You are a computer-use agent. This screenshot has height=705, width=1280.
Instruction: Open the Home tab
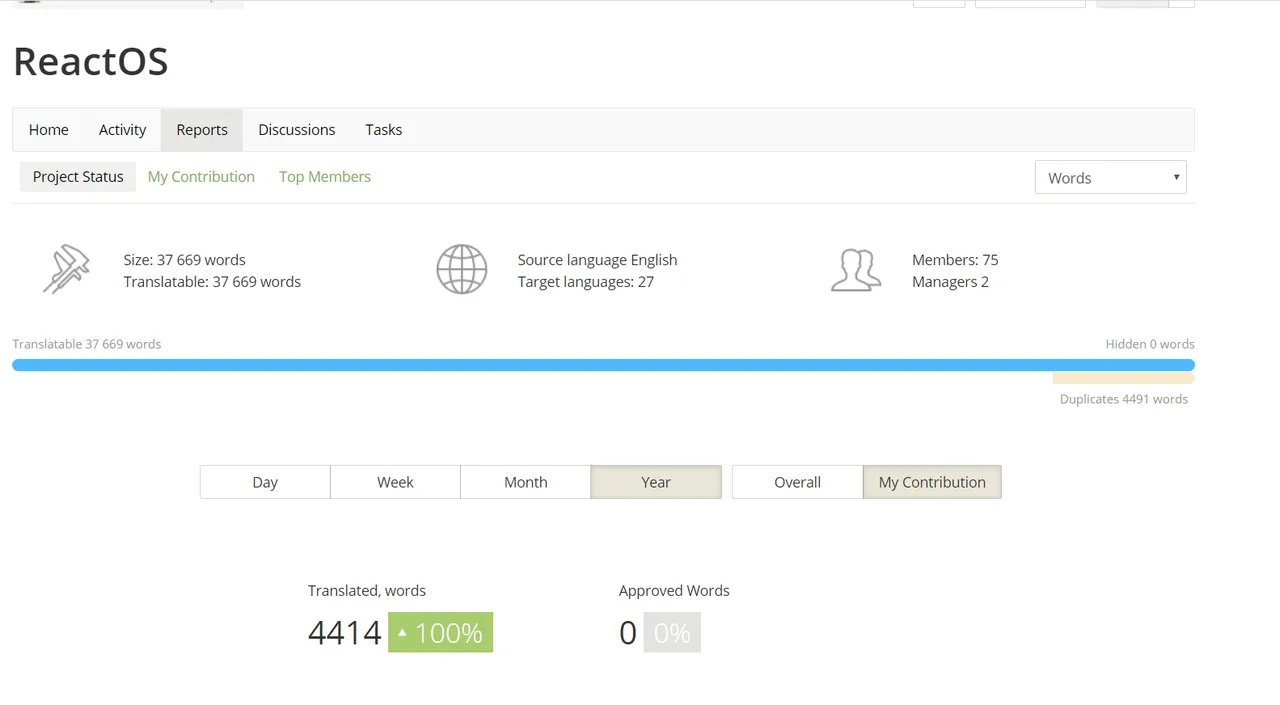49,130
